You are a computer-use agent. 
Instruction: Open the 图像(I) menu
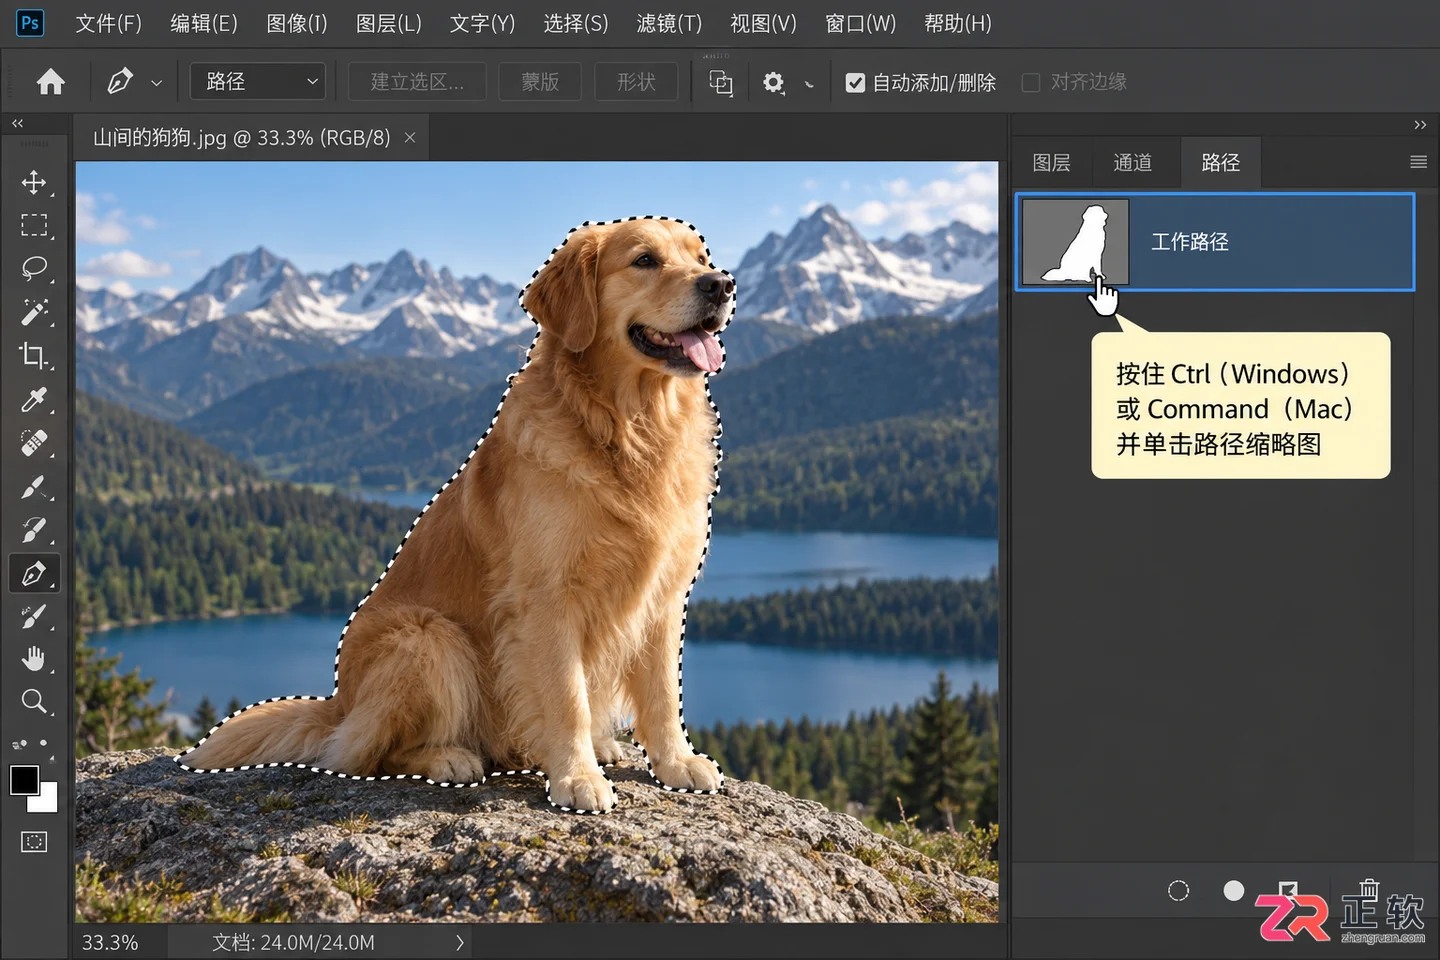point(297,23)
